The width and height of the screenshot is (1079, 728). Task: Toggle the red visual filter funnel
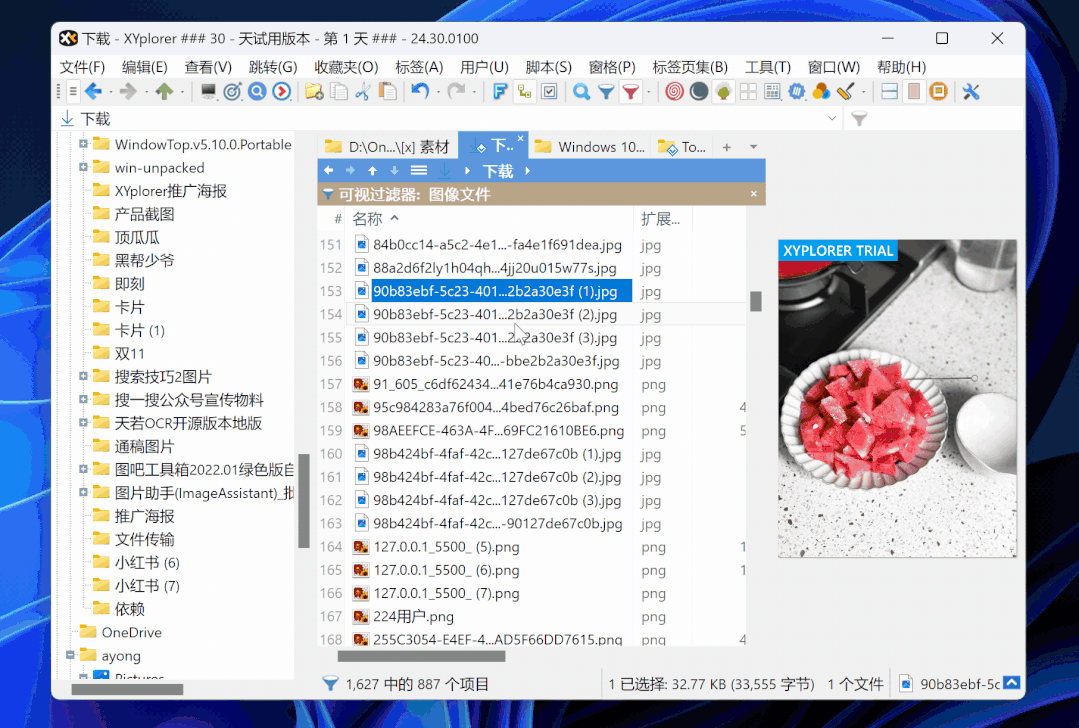630,92
